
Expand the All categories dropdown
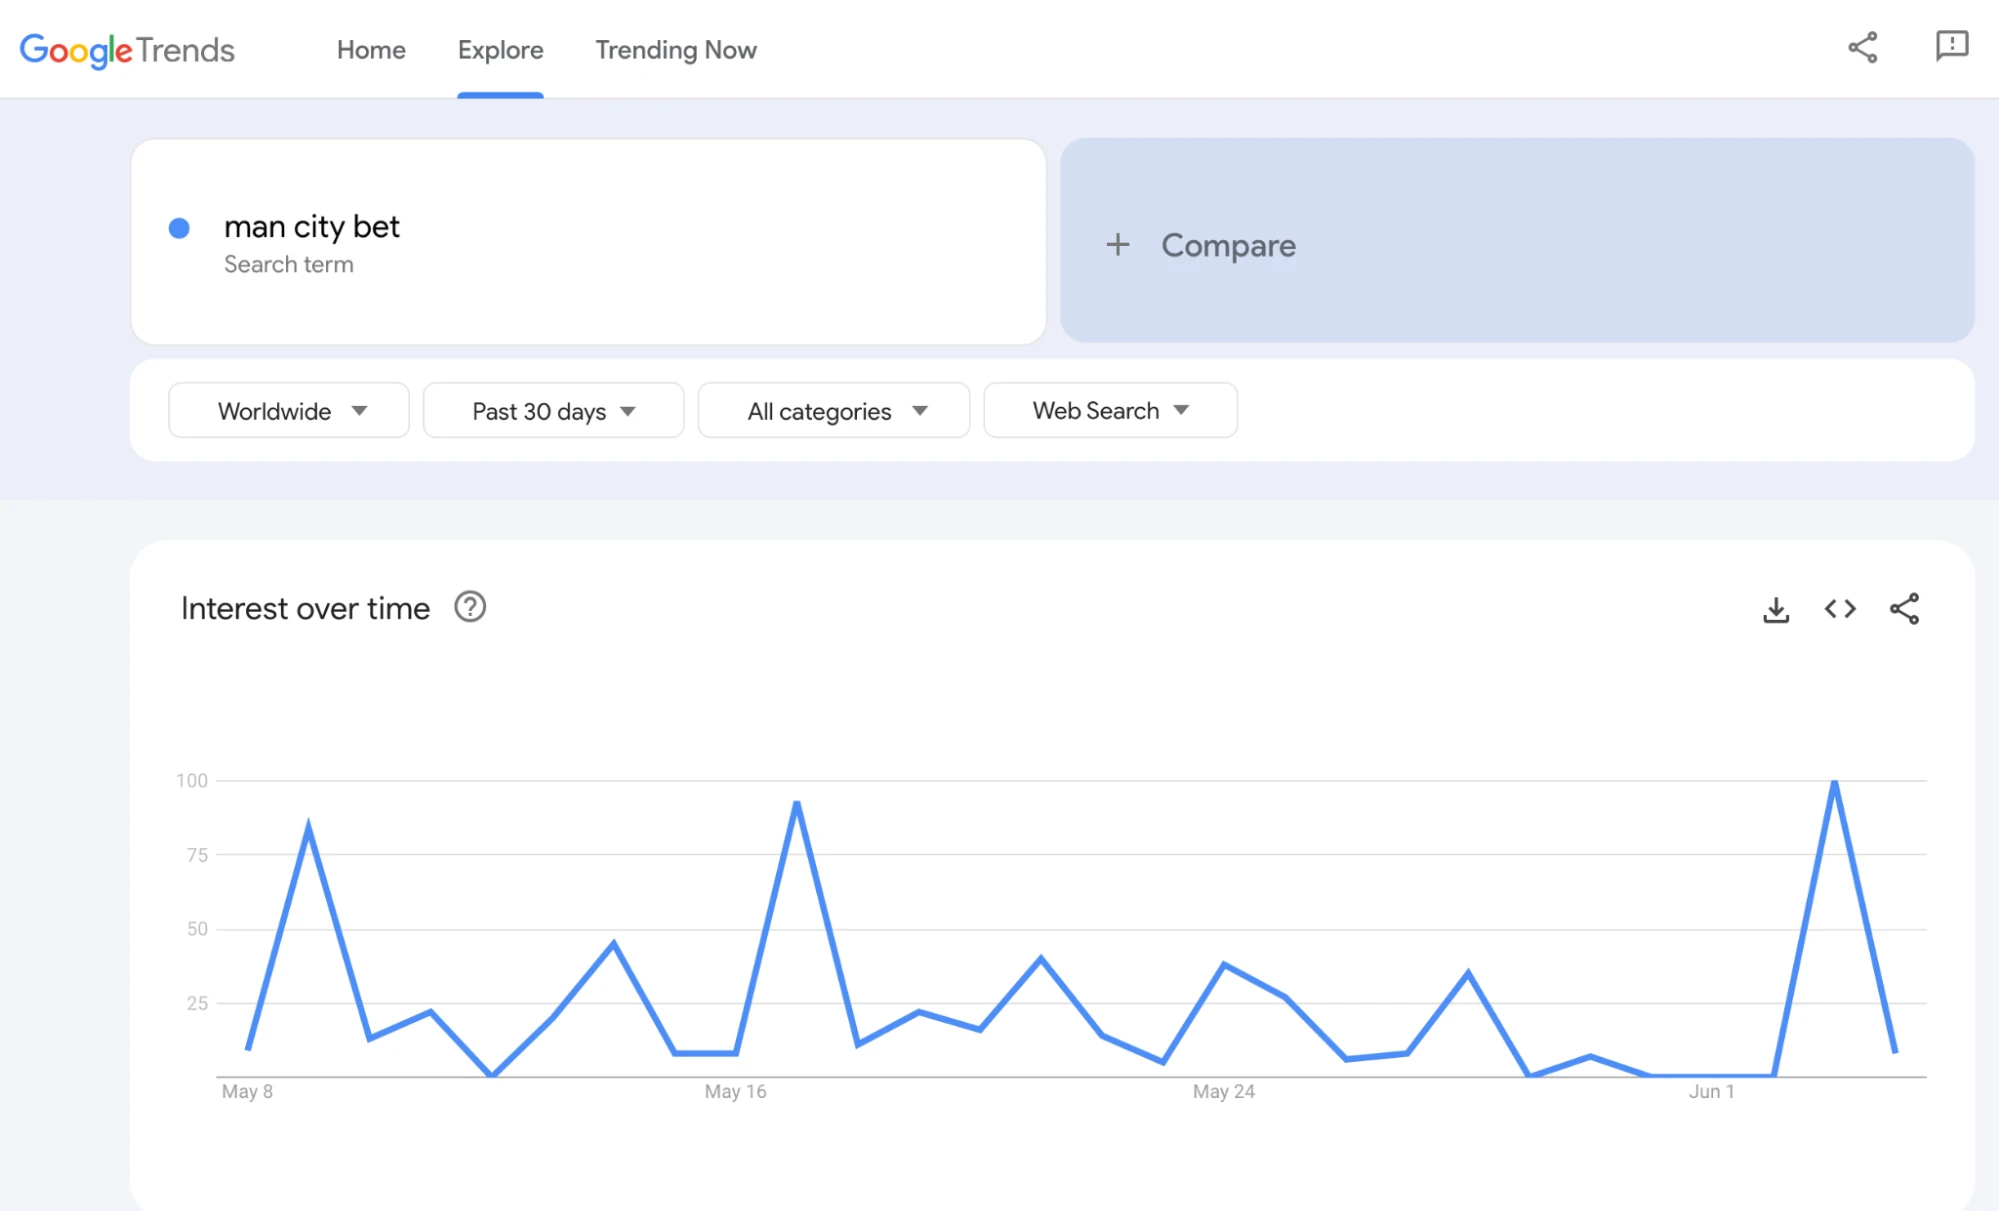pos(834,411)
